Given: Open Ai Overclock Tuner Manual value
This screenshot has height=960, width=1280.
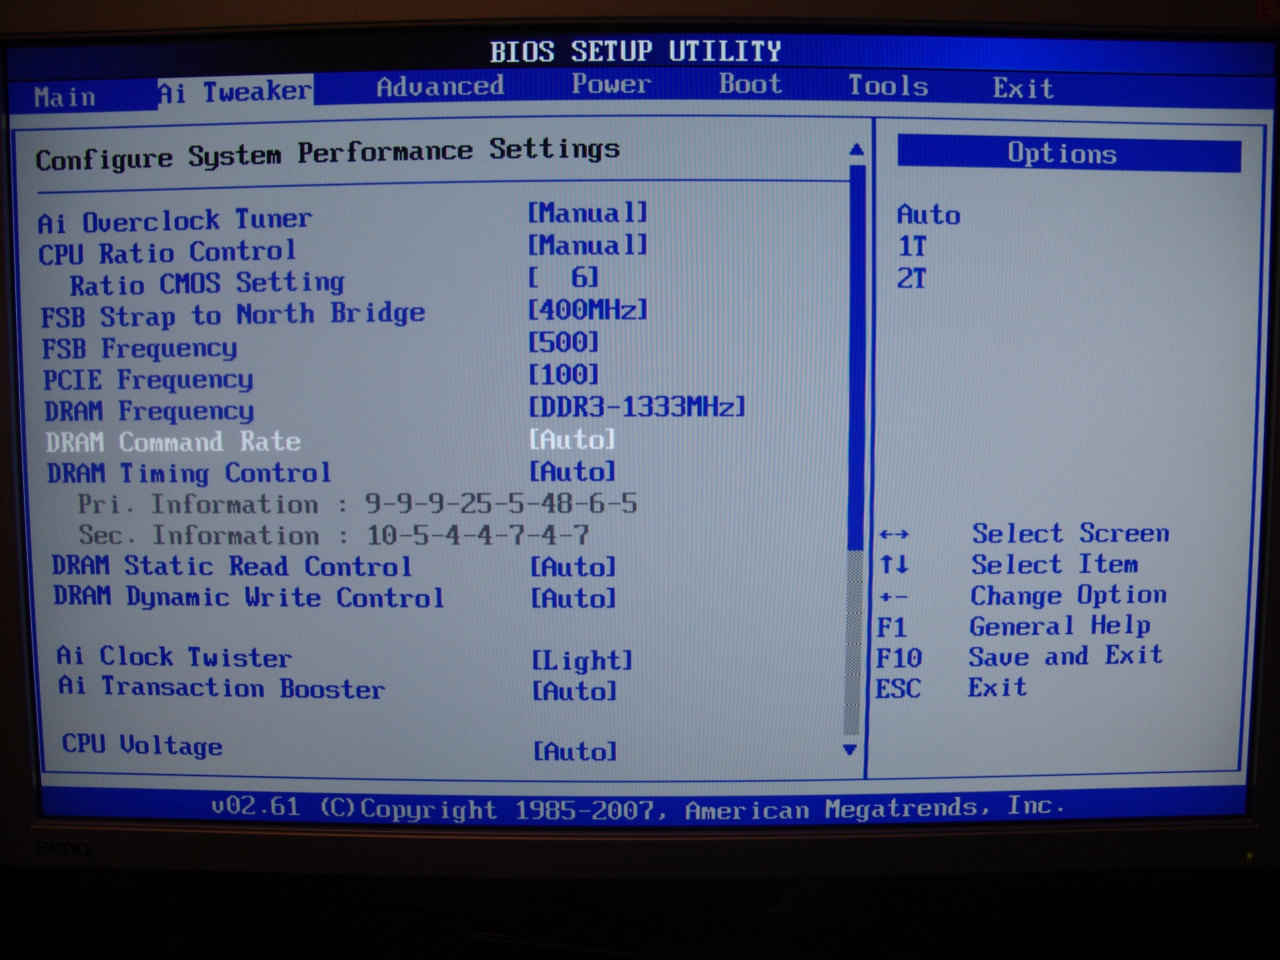Looking at the screenshot, I should pos(588,213).
